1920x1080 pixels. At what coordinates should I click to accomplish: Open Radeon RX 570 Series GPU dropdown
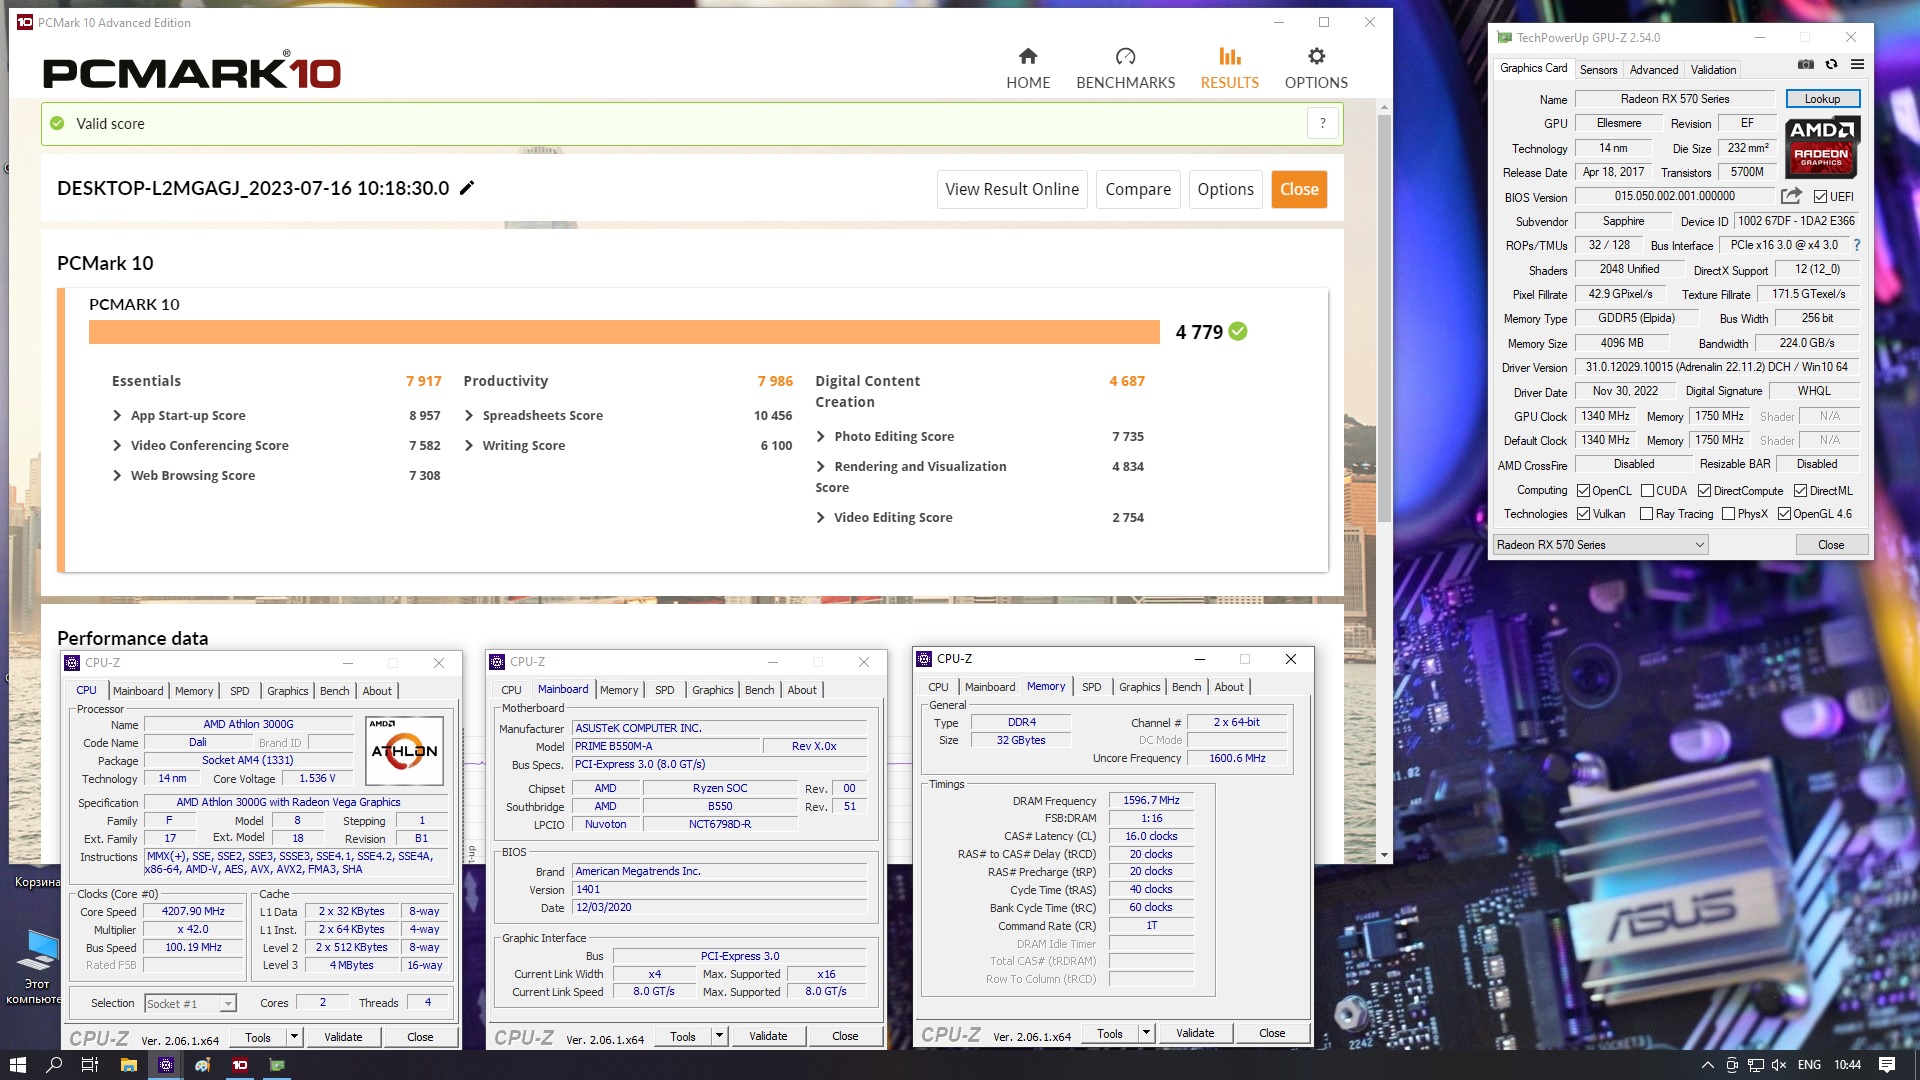(x=1600, y=545)
